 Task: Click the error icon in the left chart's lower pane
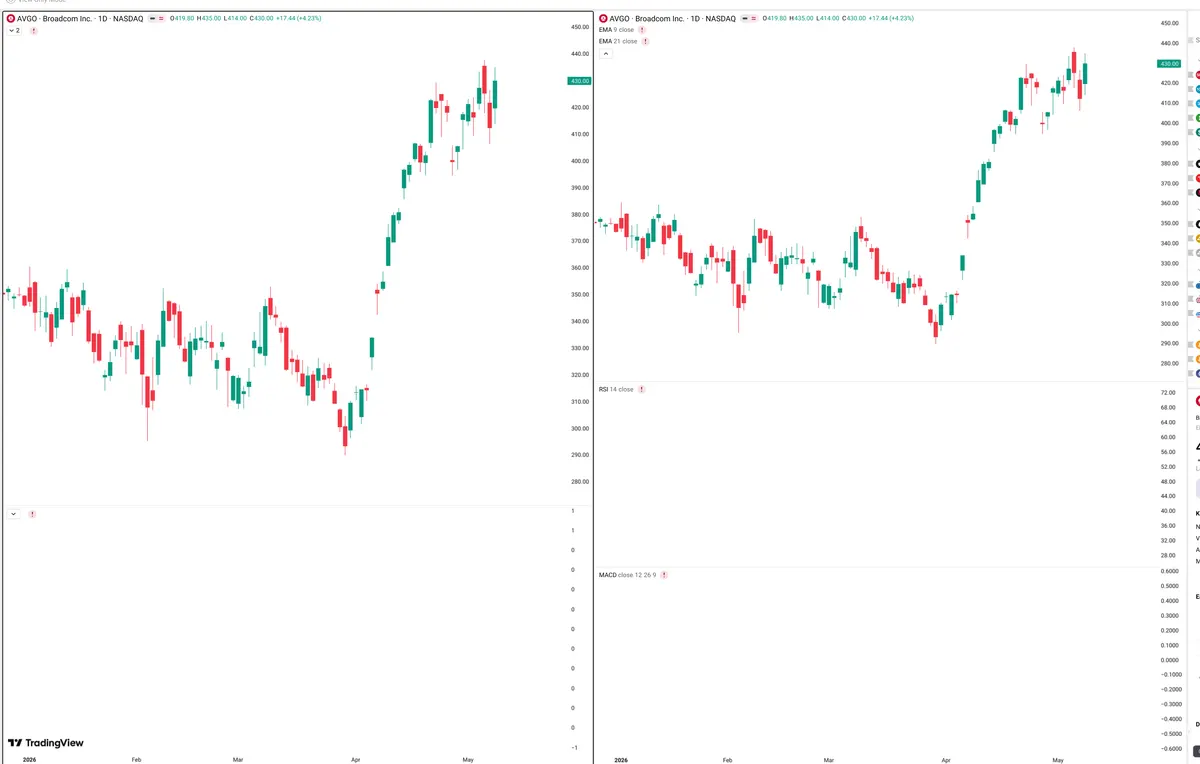[x=33, y=514]
